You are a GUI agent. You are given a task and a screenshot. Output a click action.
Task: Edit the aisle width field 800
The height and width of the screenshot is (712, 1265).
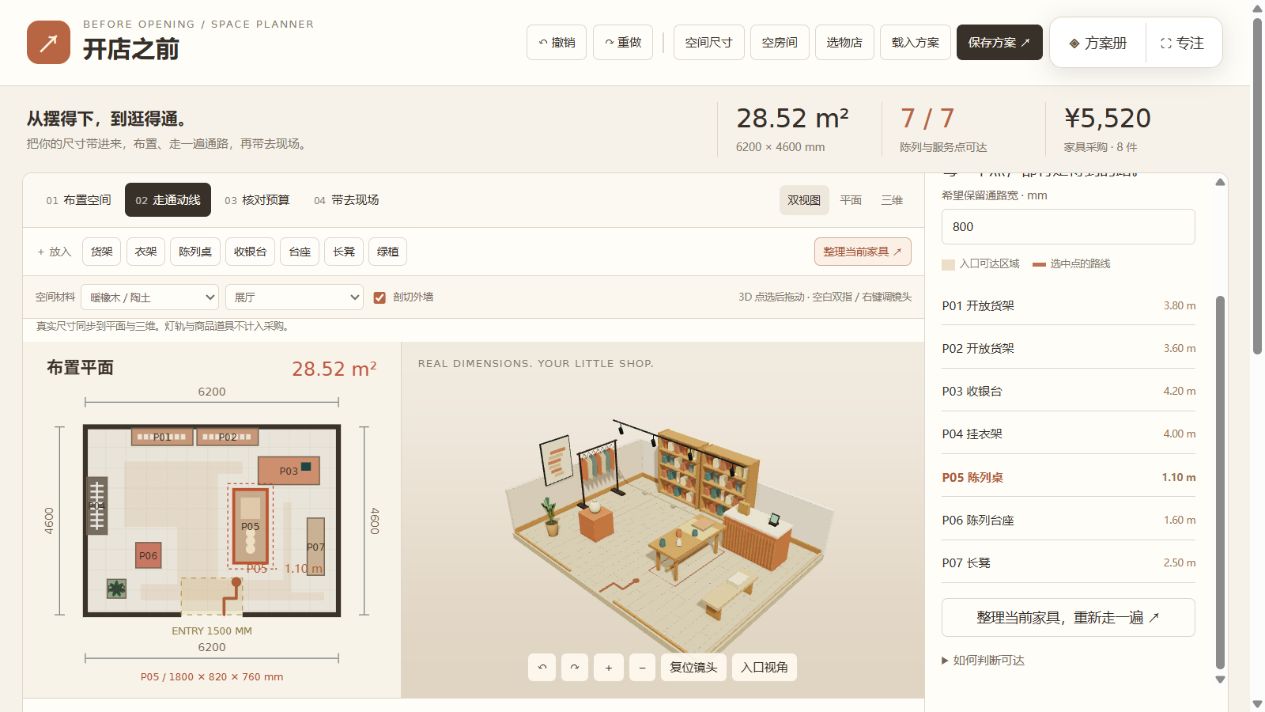click(1068, 227)
